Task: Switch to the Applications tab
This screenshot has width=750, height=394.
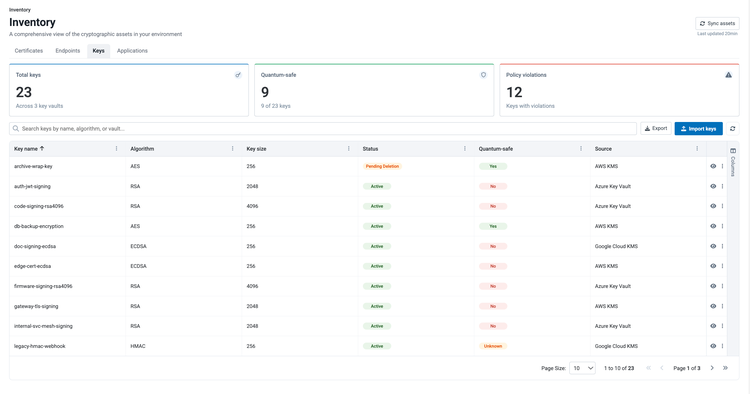Action: click(132, 51)
